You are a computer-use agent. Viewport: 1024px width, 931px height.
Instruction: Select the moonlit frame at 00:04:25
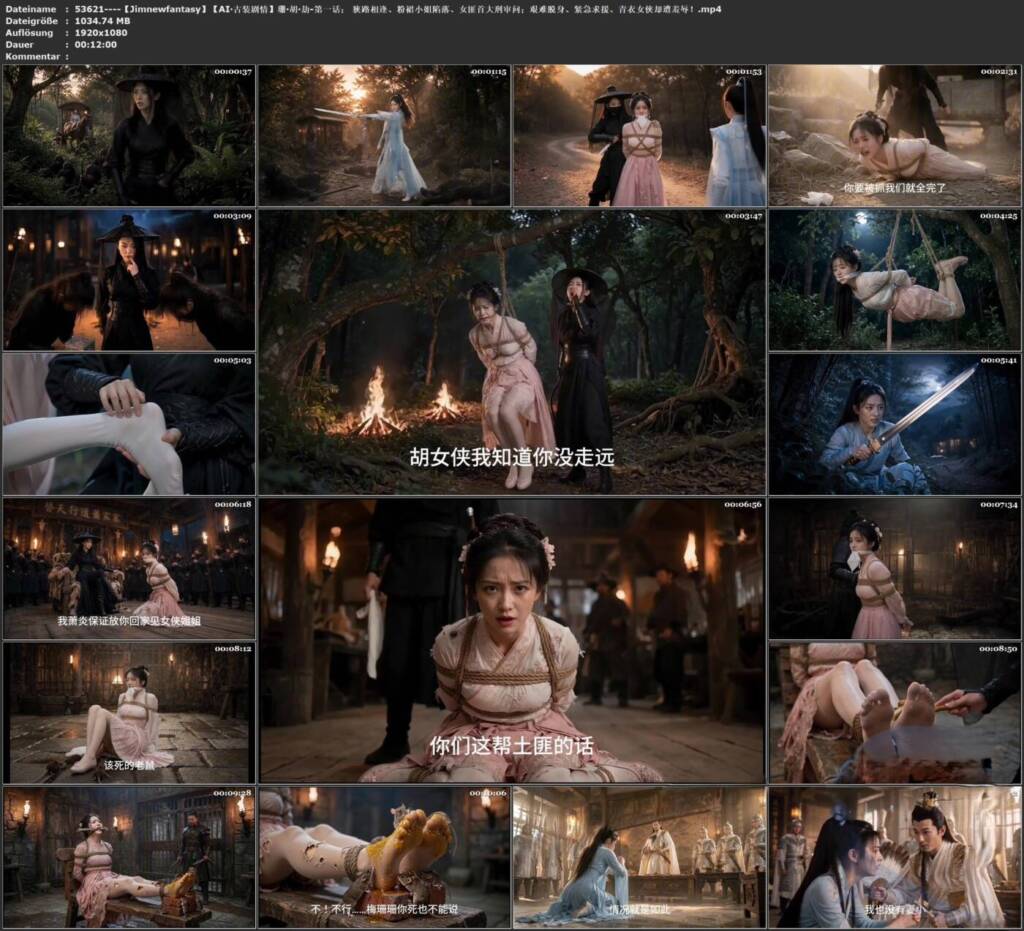[895, 279]
